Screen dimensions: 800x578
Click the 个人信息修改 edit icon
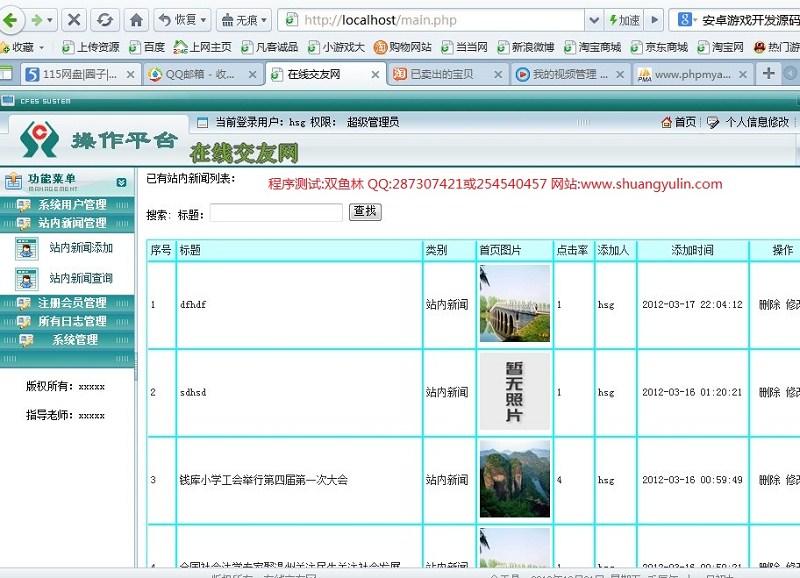(713, 122)
